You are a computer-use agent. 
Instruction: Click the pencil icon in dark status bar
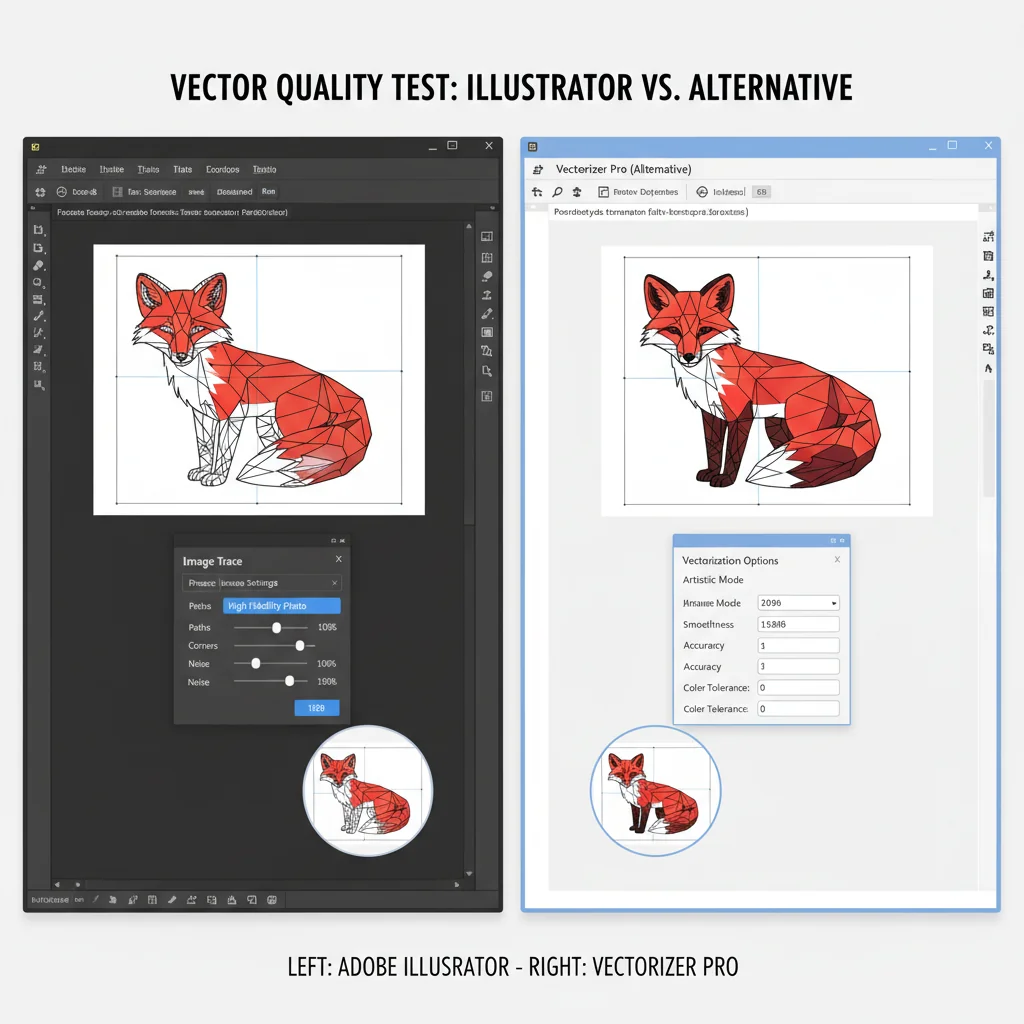172,900
